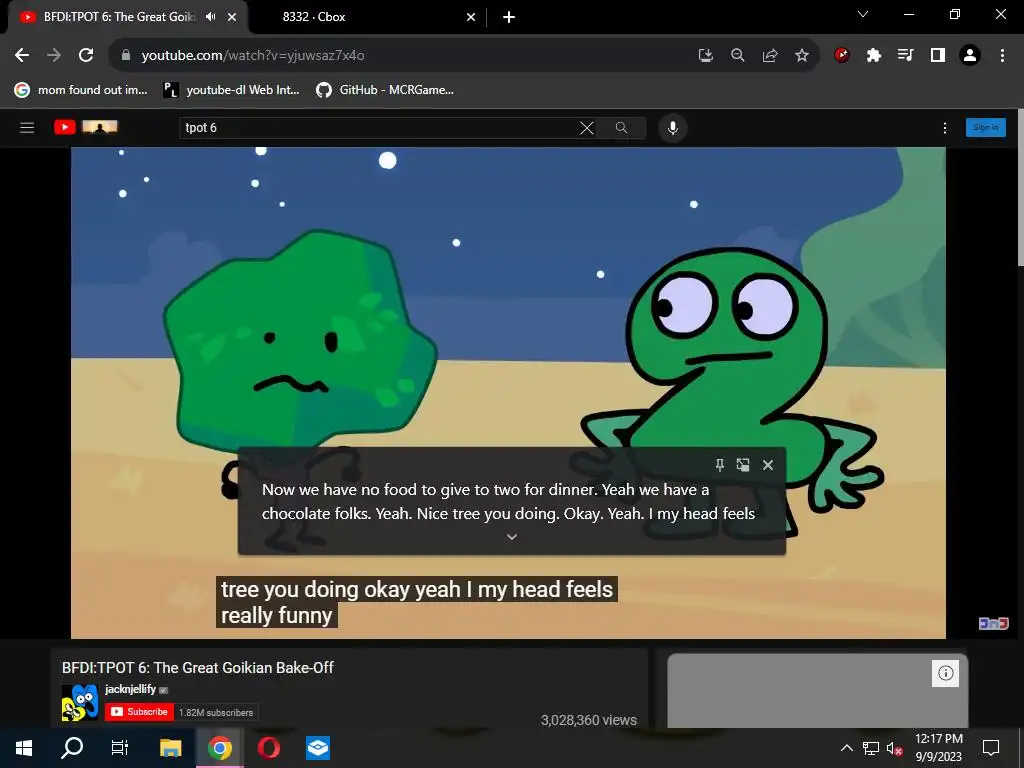Image resolution: width=1024 pixels, height=768 pixels.
Task: Open YouTube settings three-dot menu
Action: point(944,128)
